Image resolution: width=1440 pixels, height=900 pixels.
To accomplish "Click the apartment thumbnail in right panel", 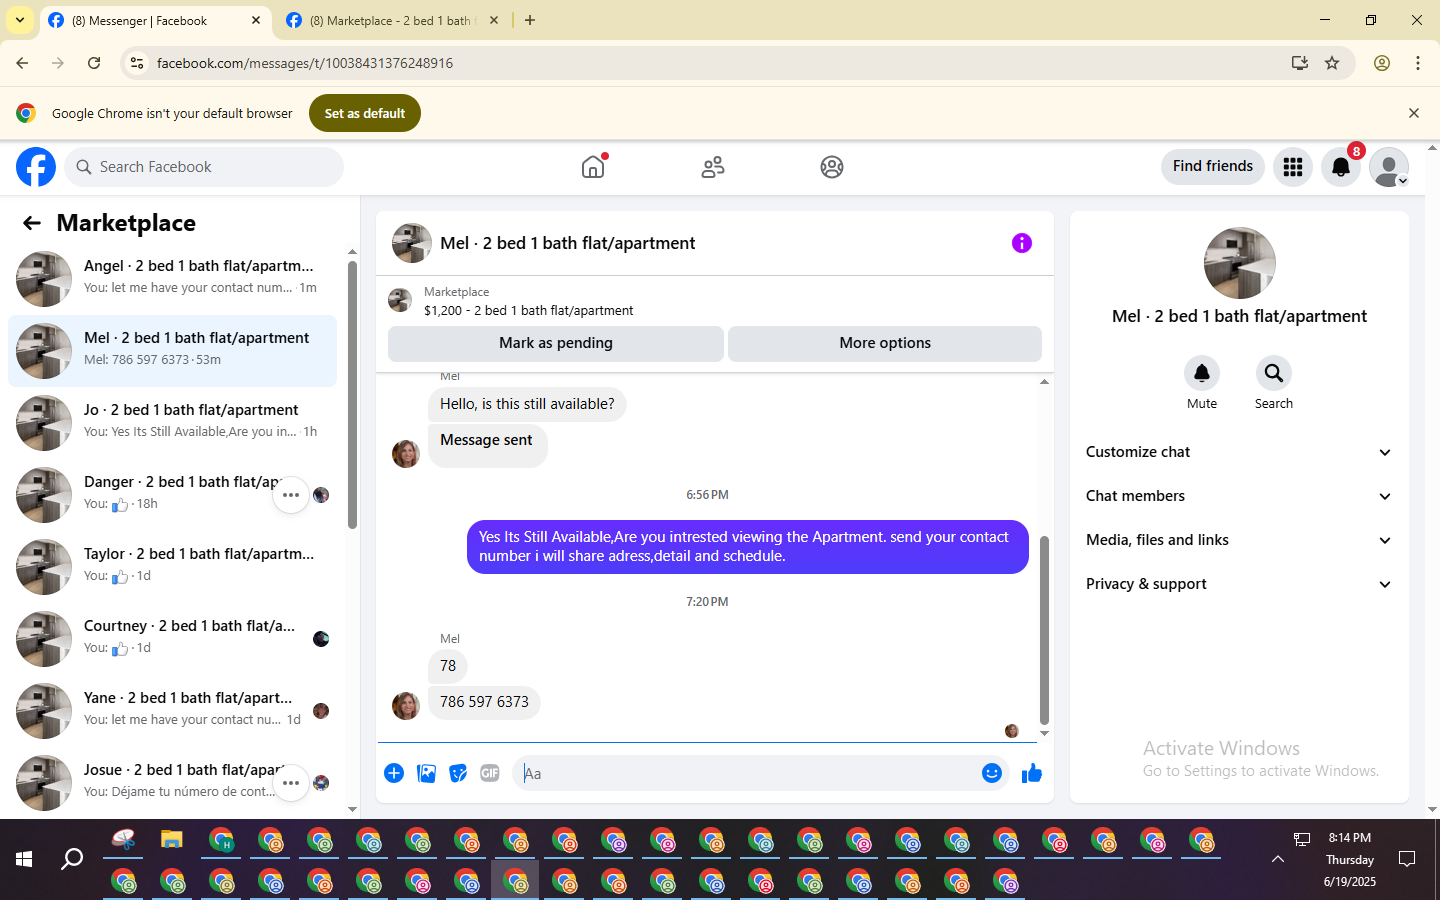I will (1240, 263).
